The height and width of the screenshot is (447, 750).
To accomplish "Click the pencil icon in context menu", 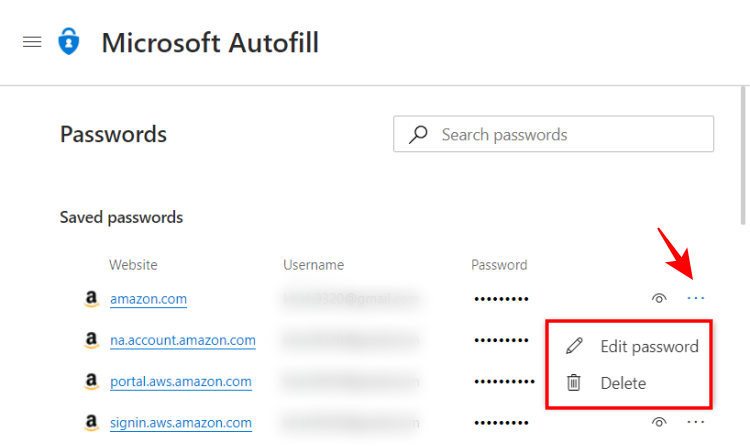I will 574,347.
